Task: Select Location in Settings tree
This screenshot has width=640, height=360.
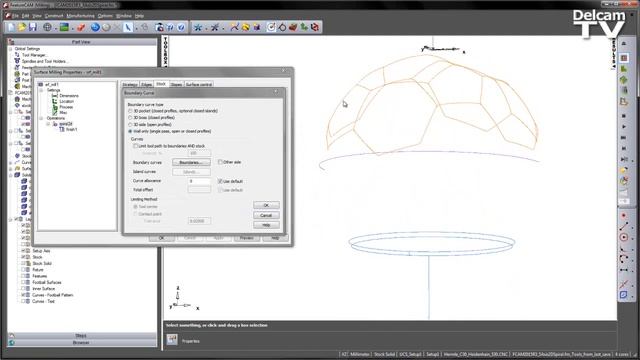Action: coord(67,101)
